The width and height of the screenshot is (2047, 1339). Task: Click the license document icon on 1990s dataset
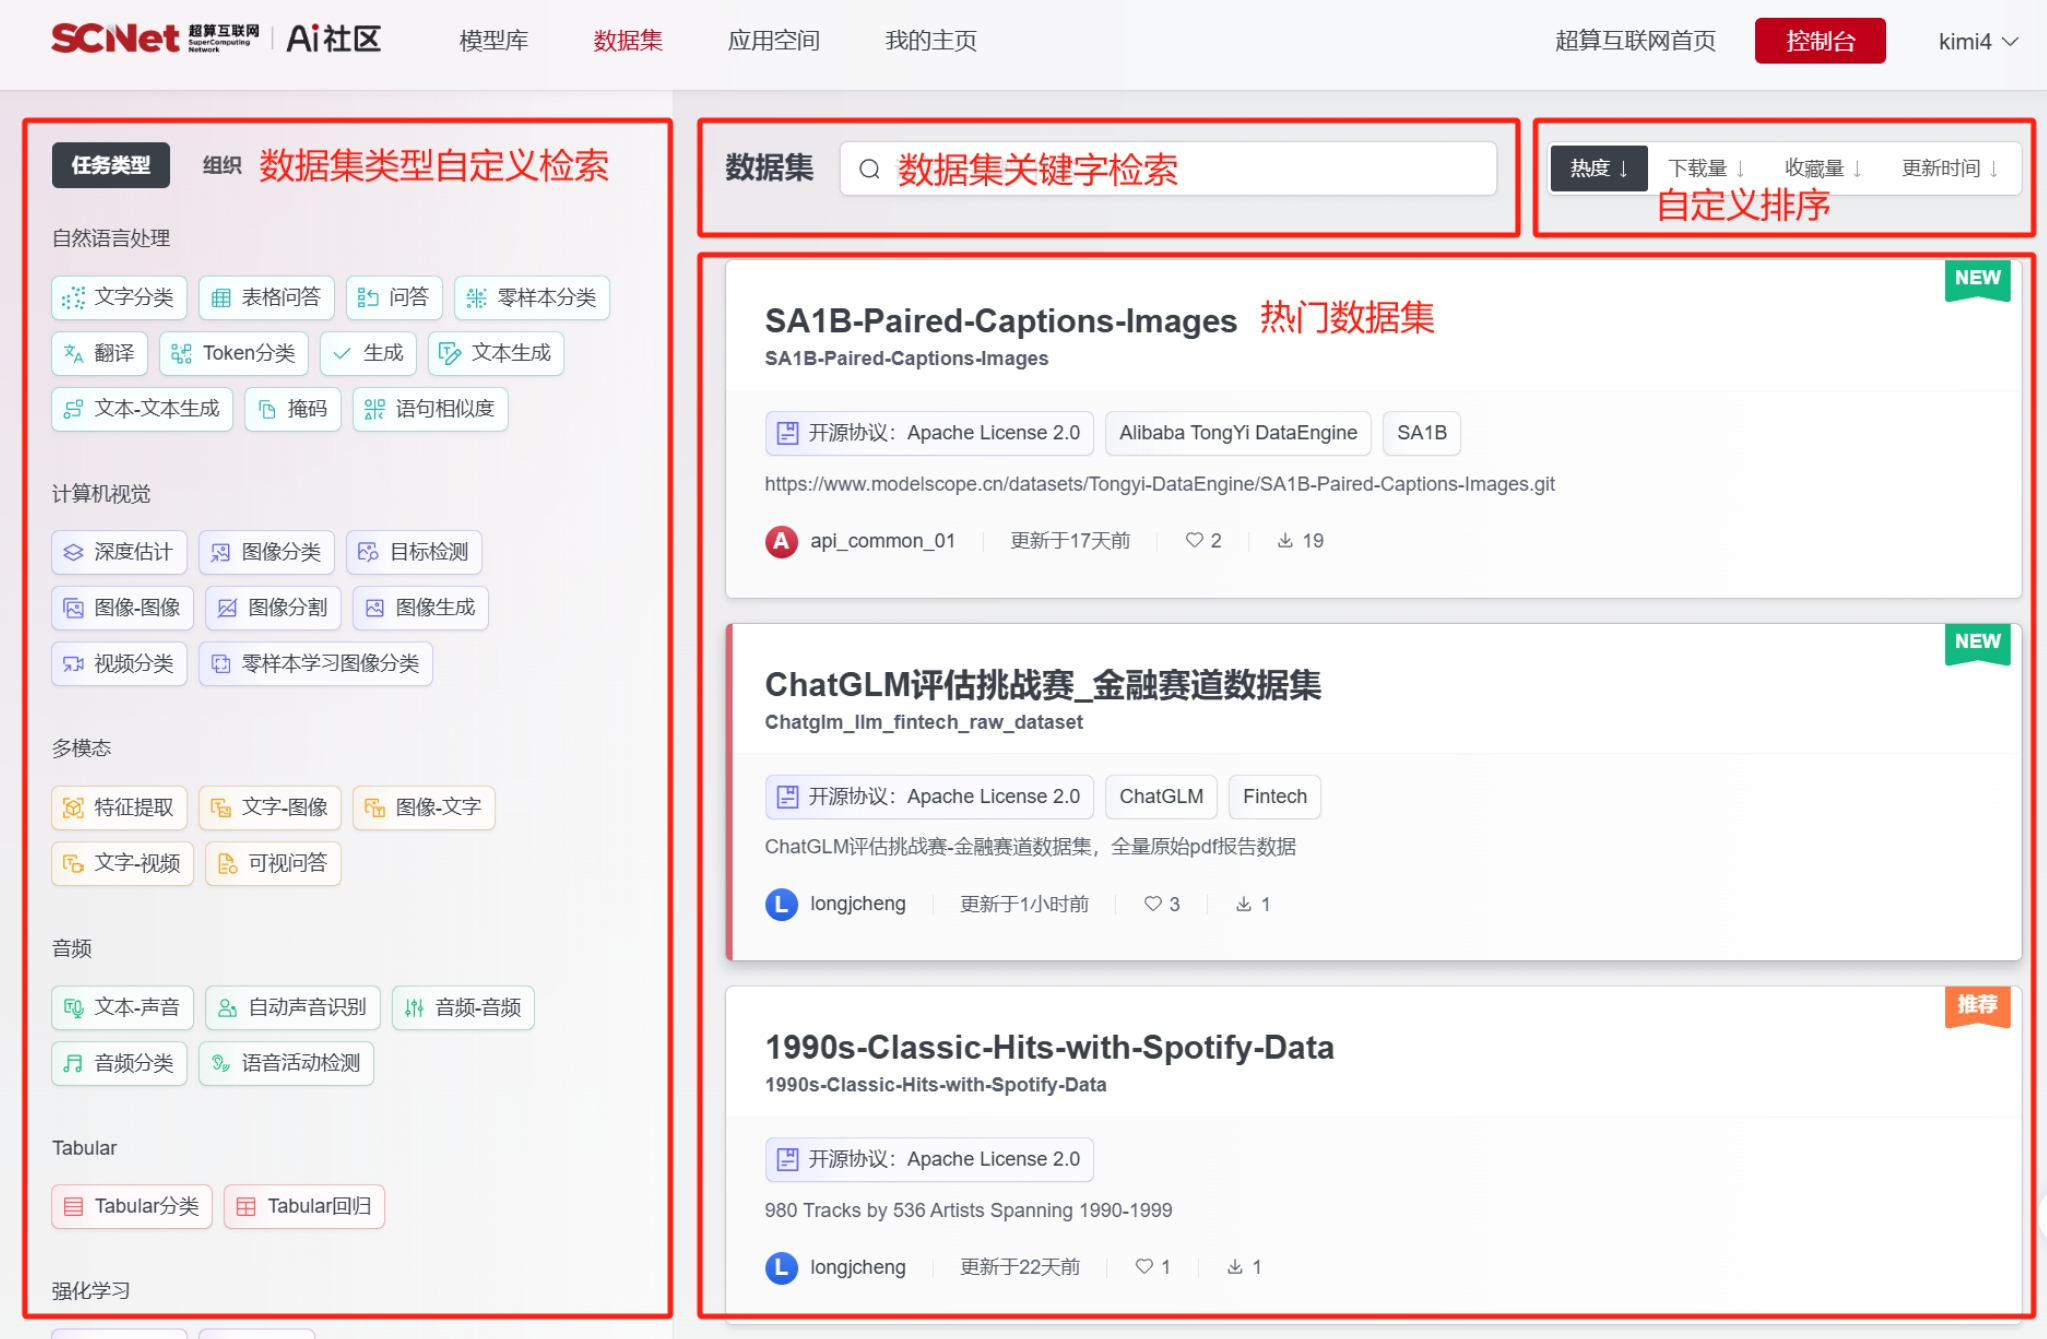click(x=788, y=1159)
